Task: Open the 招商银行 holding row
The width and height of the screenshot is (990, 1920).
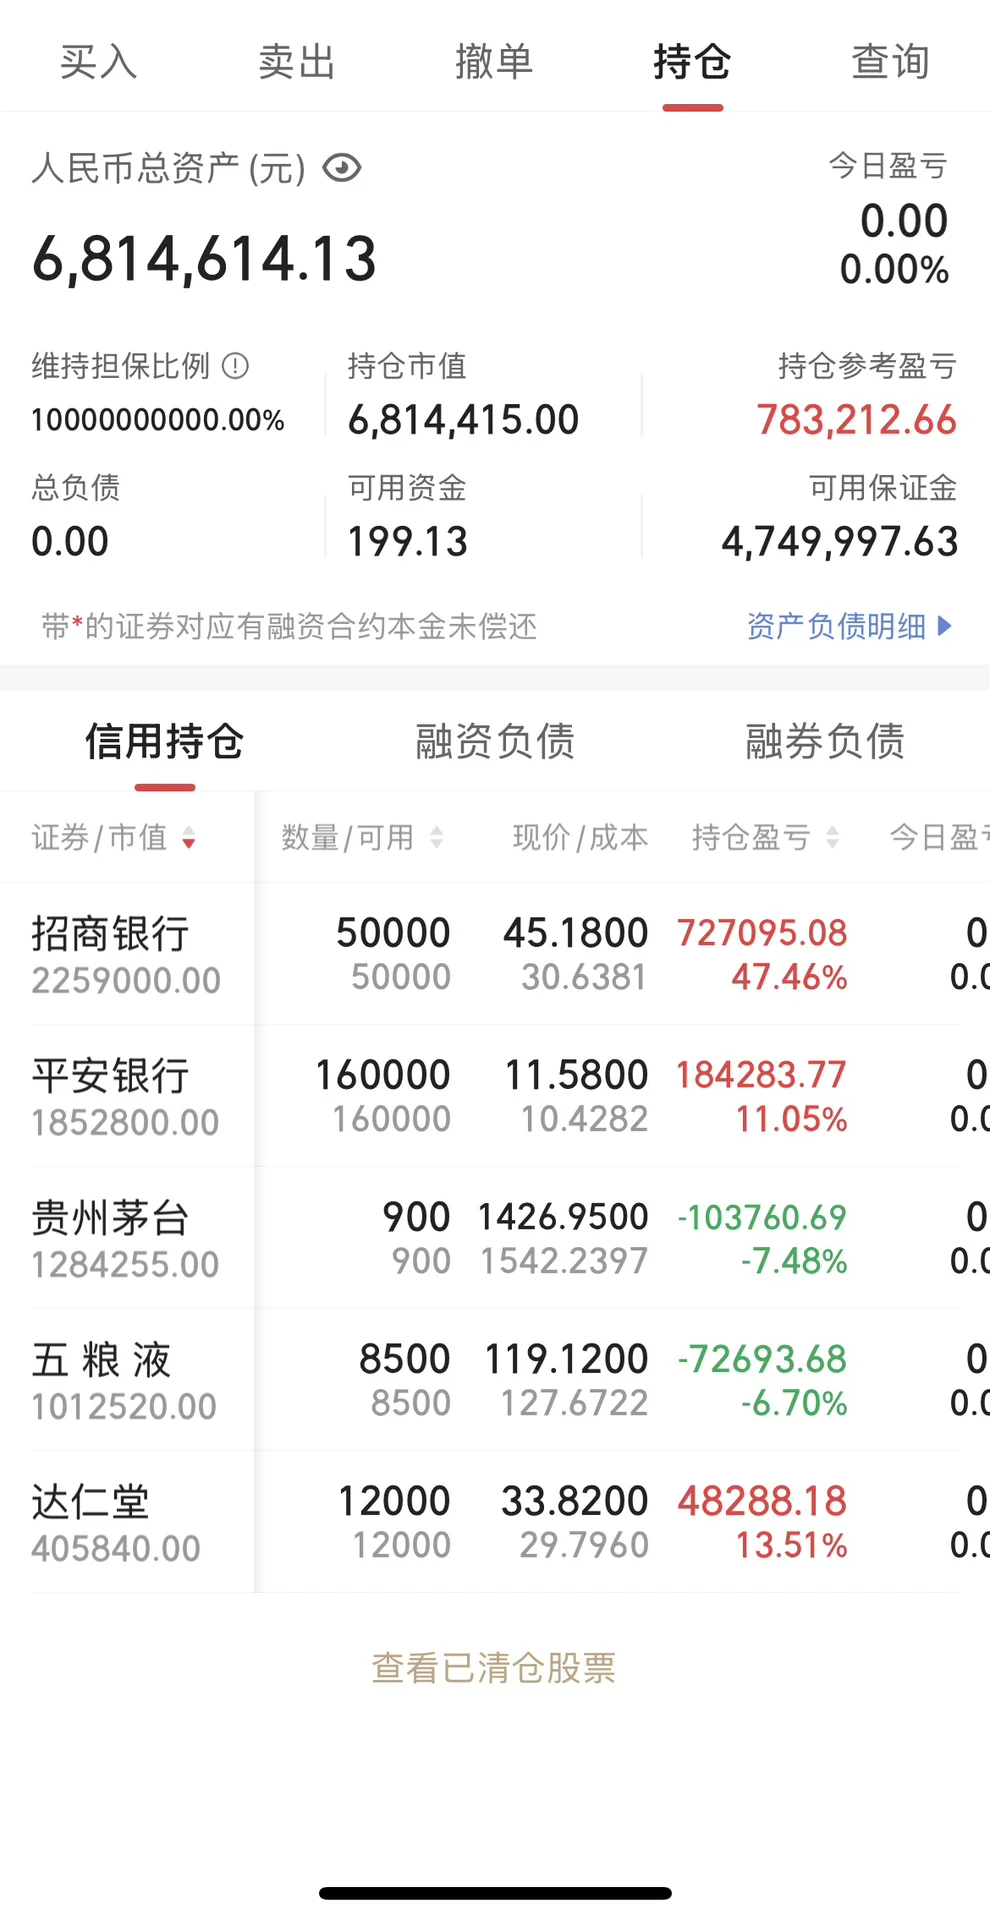Action: coord(495,954)
